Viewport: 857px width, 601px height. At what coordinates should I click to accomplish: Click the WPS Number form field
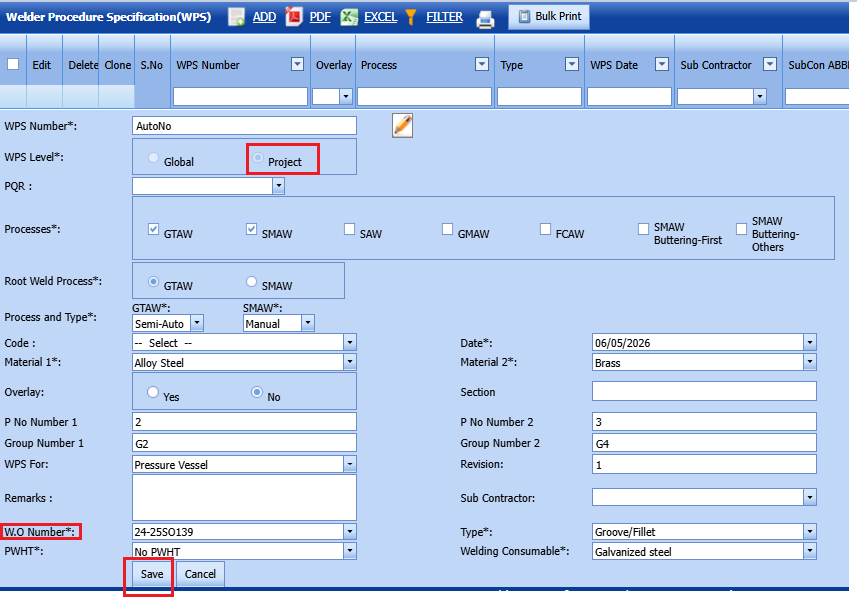(244, 126)
